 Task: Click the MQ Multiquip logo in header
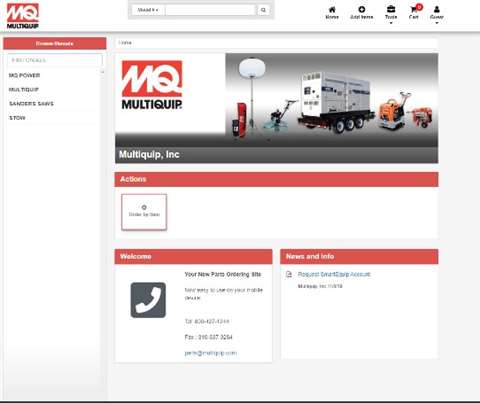tap(23, 16)
